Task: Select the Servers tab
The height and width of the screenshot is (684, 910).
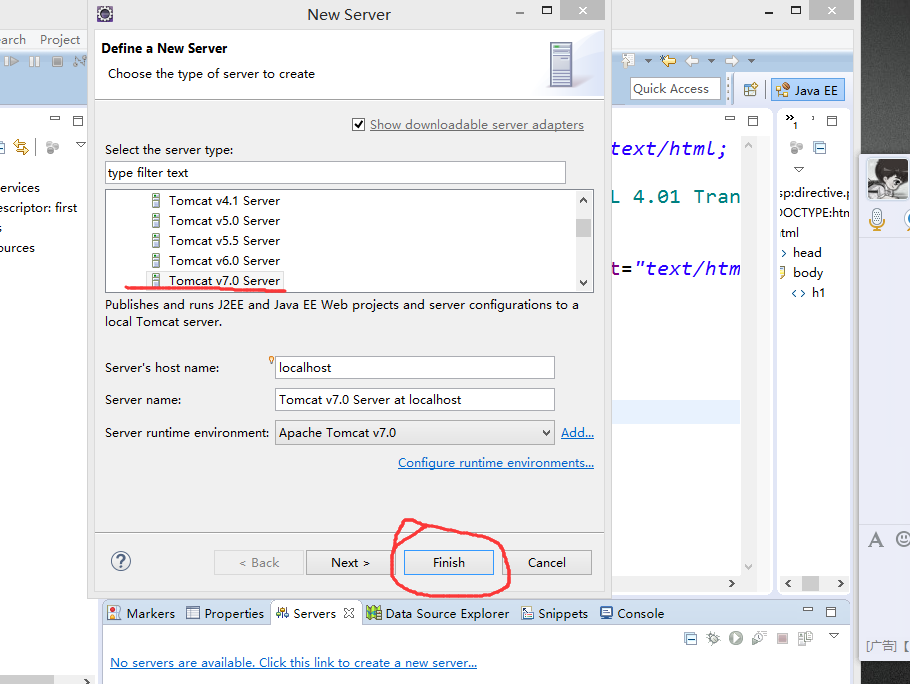Action: [306, 613]
